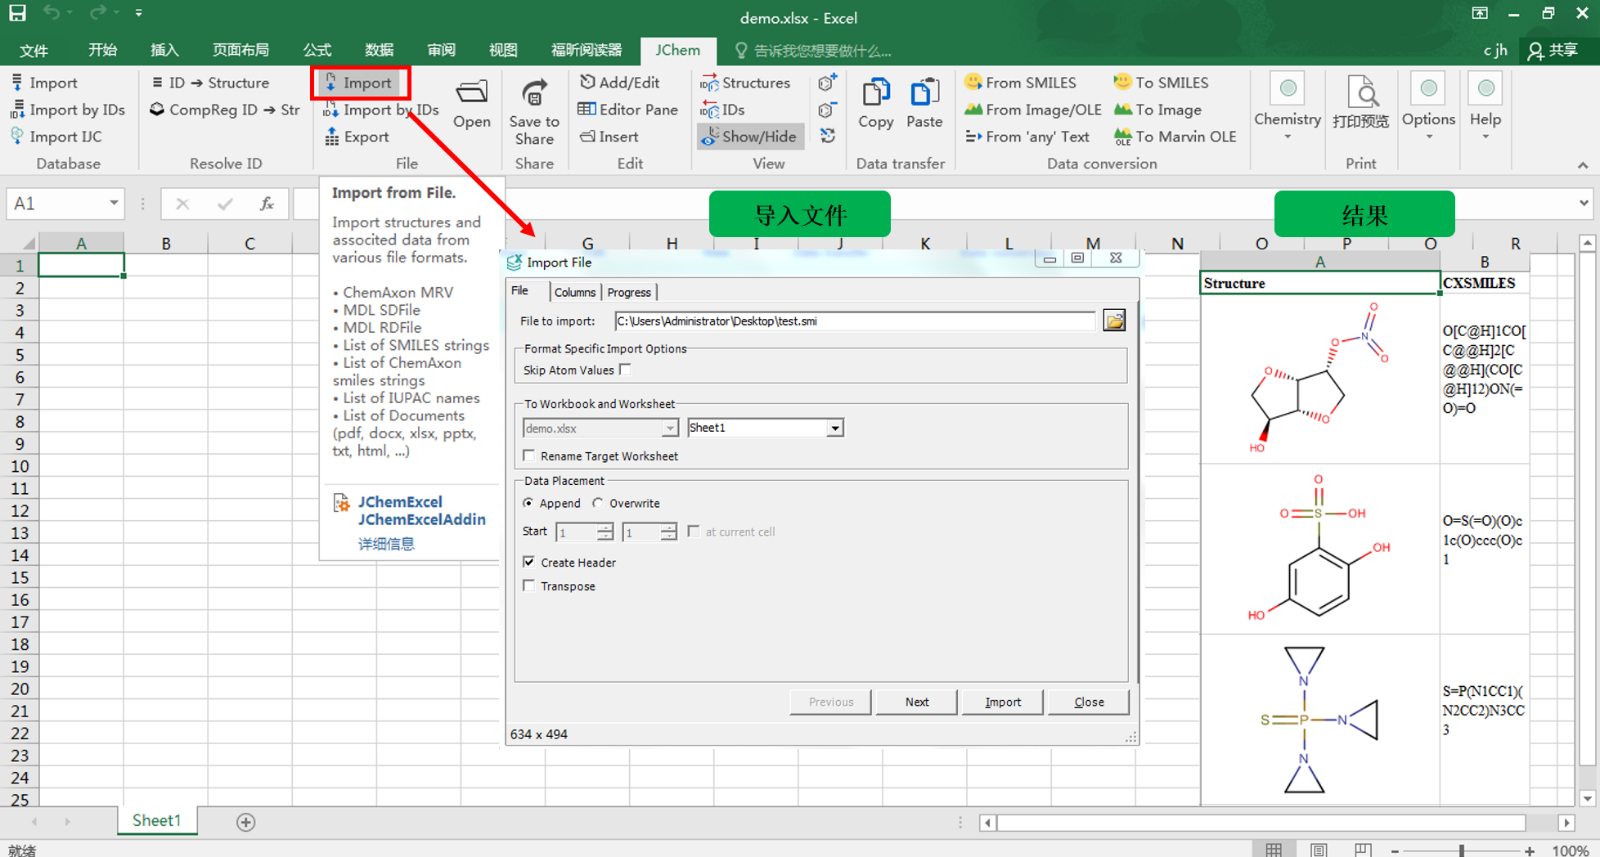
Task: Click Show/Hide in View group
Action: point(750,137)
